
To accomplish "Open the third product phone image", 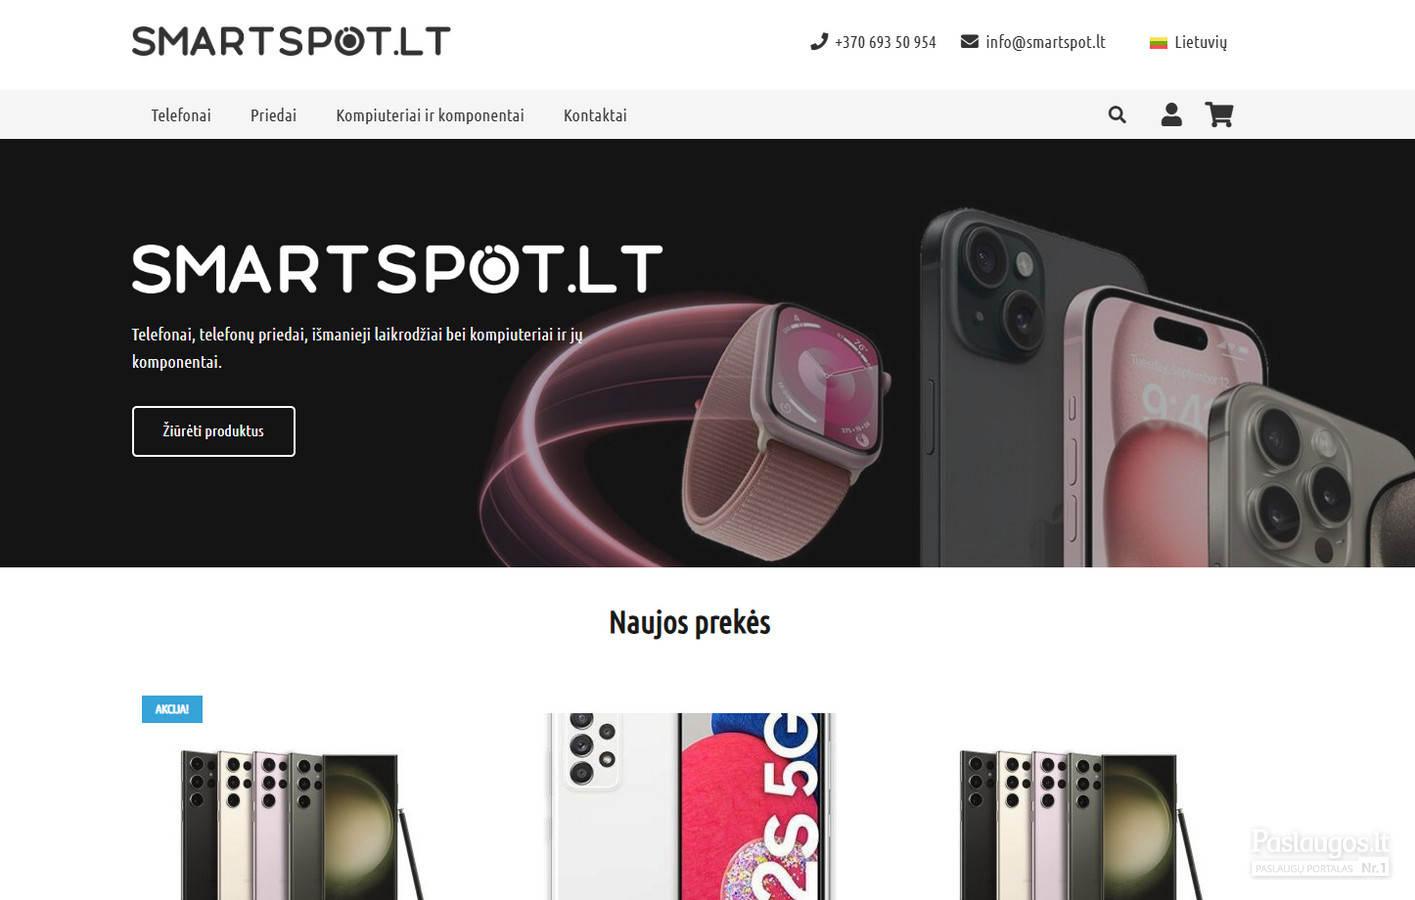I will pos(1079,825).
